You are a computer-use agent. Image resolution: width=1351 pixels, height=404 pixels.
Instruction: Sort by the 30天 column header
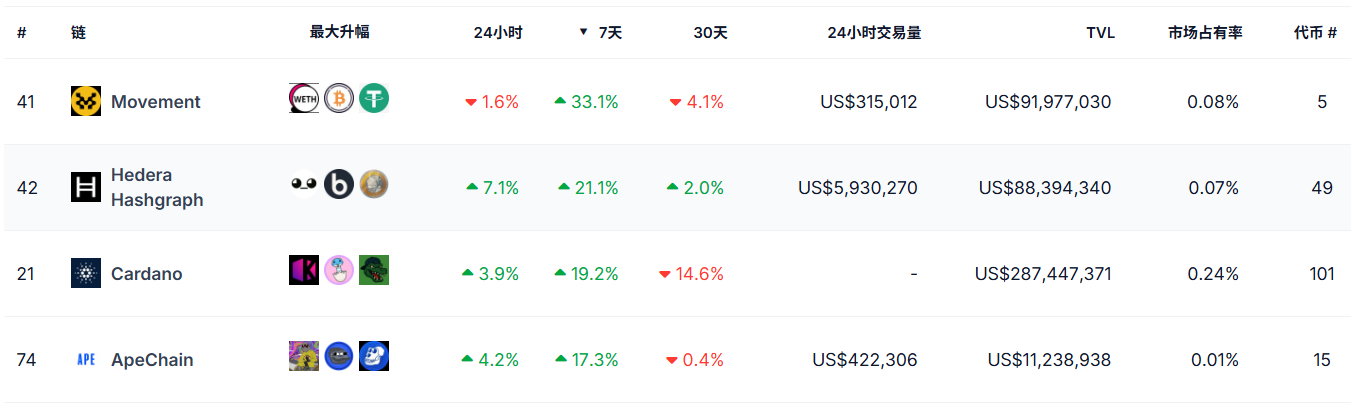(710, 33)
